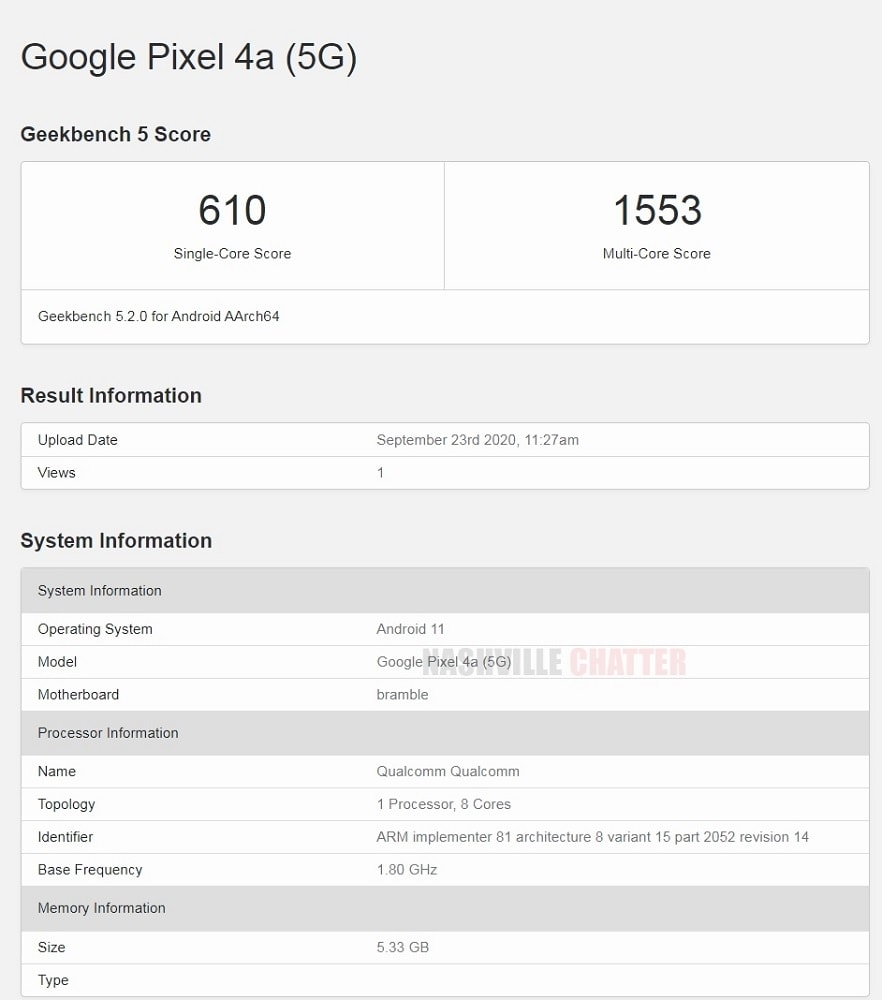
Task: Select the ARM implementer 81 identifier value
Action: pyautogui.click(x=592, y=837)
